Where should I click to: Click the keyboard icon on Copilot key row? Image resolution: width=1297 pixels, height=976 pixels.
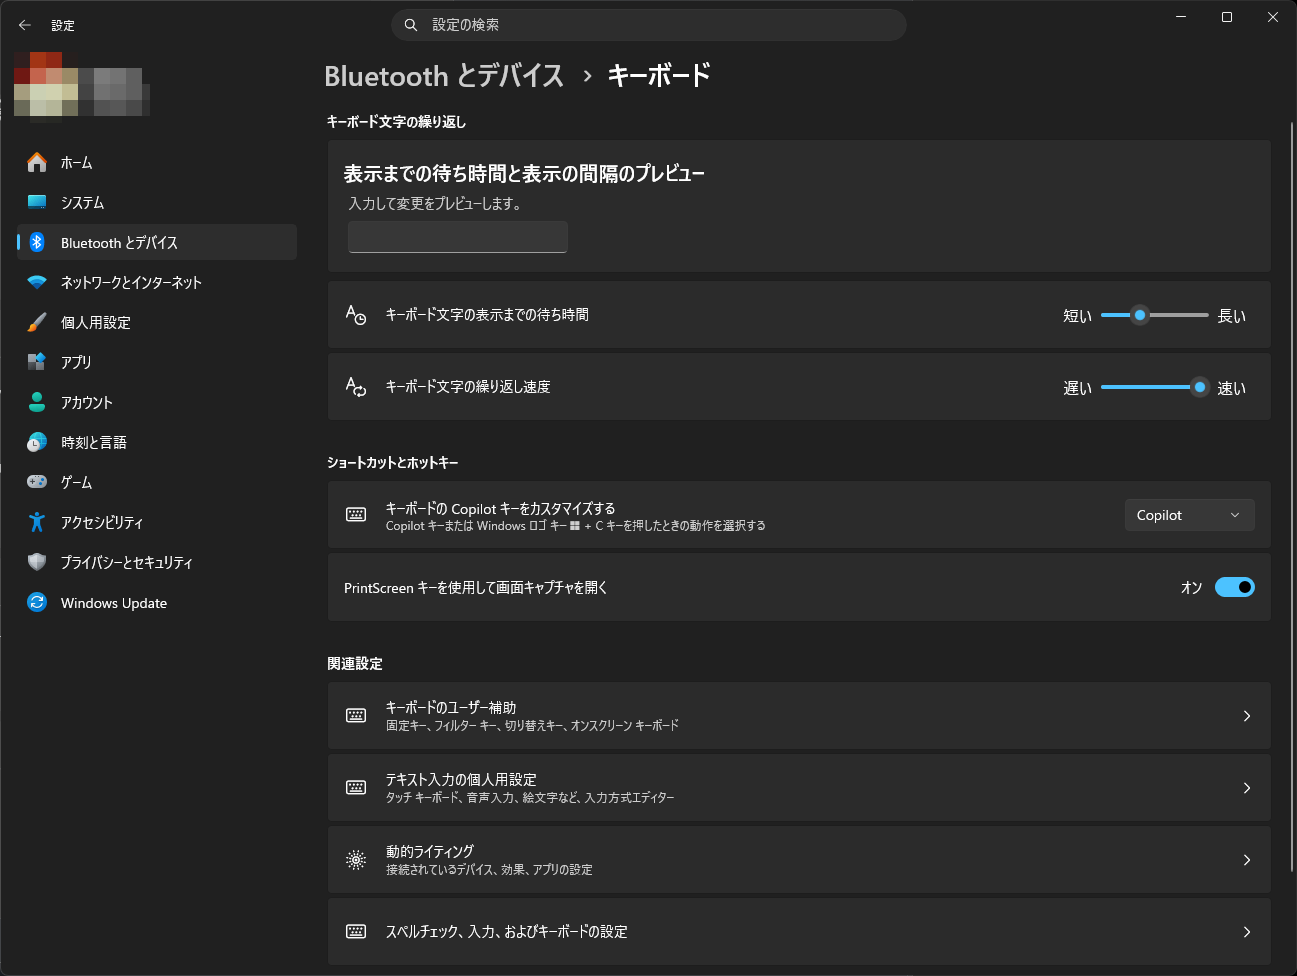point(356,515)
